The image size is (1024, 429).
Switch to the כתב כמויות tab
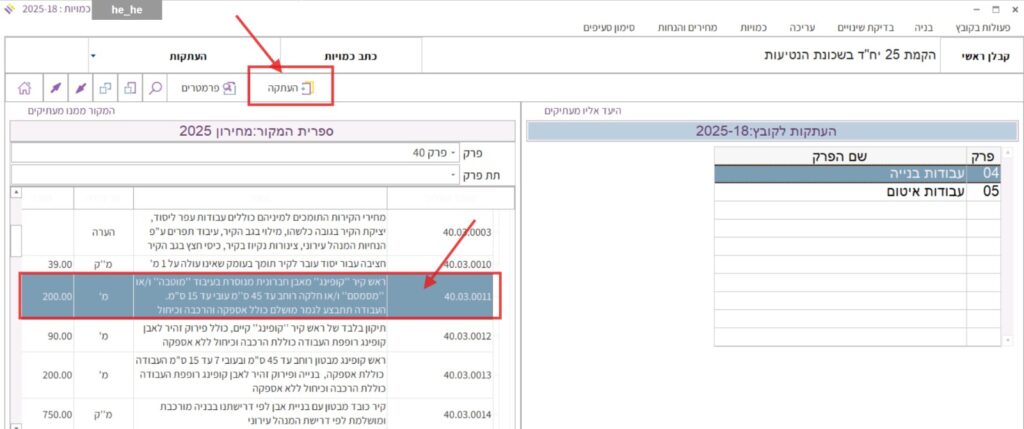click(x=348, y=57)
